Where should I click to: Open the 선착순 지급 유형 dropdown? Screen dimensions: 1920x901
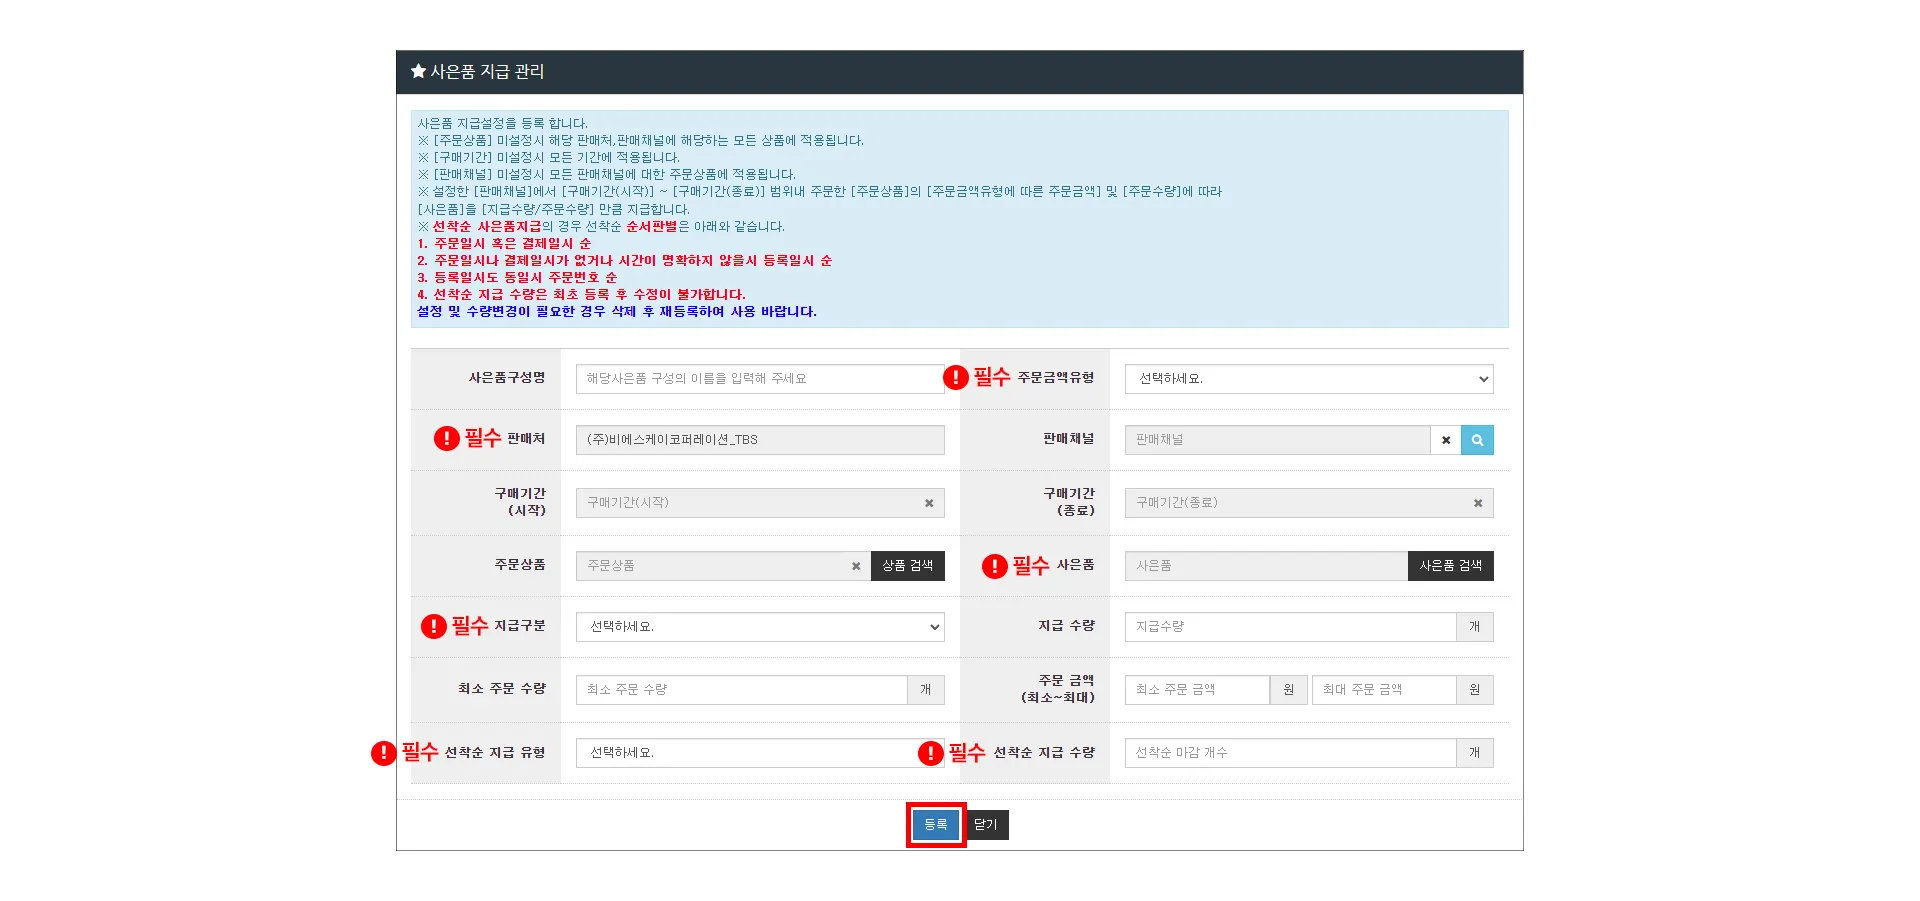[x=760, y=753]
